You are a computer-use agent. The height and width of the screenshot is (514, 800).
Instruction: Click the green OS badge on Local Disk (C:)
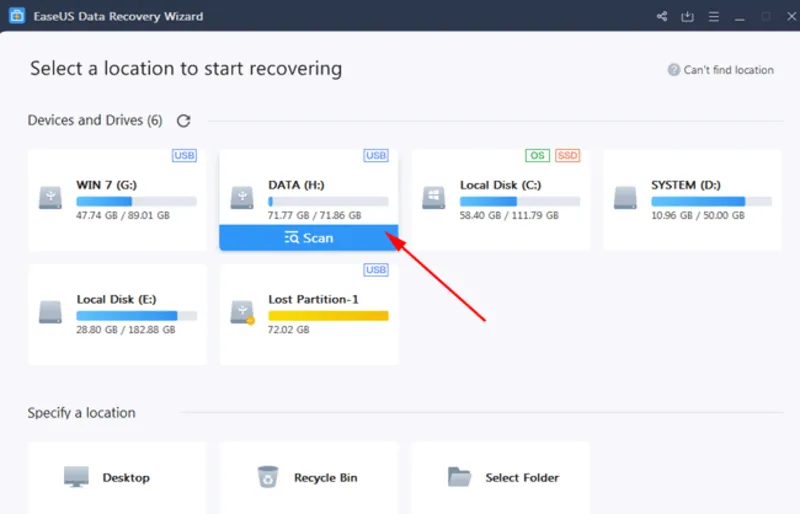point(537,155)
